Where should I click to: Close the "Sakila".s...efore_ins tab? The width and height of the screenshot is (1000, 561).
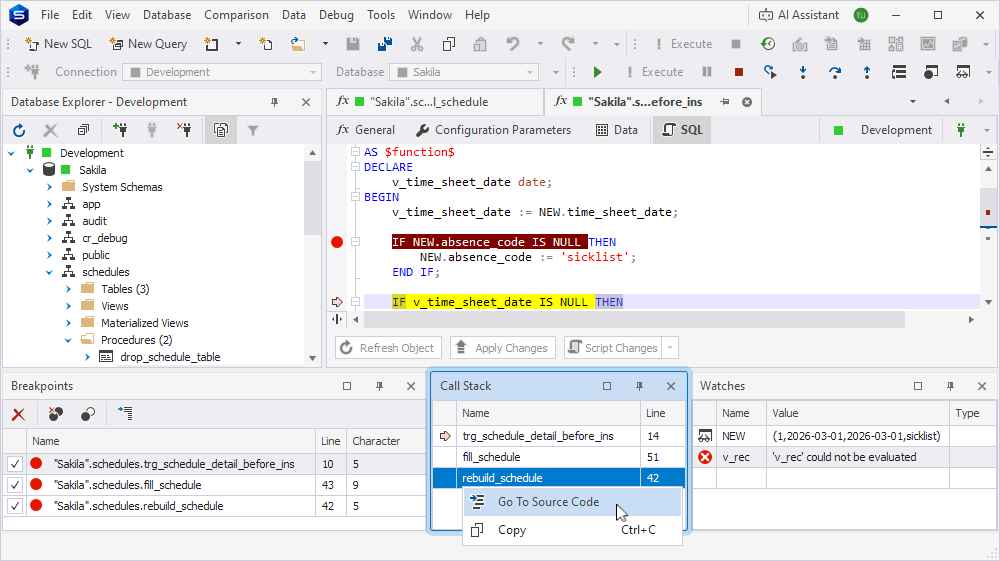pos(747,102)
